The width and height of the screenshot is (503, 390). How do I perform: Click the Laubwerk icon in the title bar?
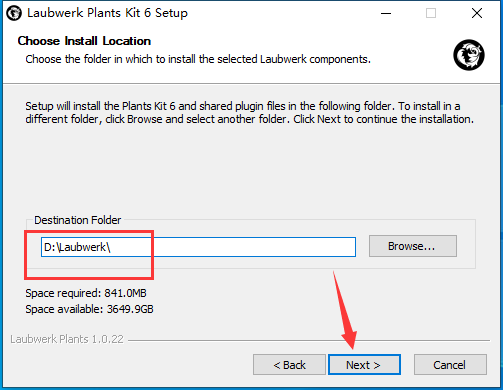[x=14, y=13]
